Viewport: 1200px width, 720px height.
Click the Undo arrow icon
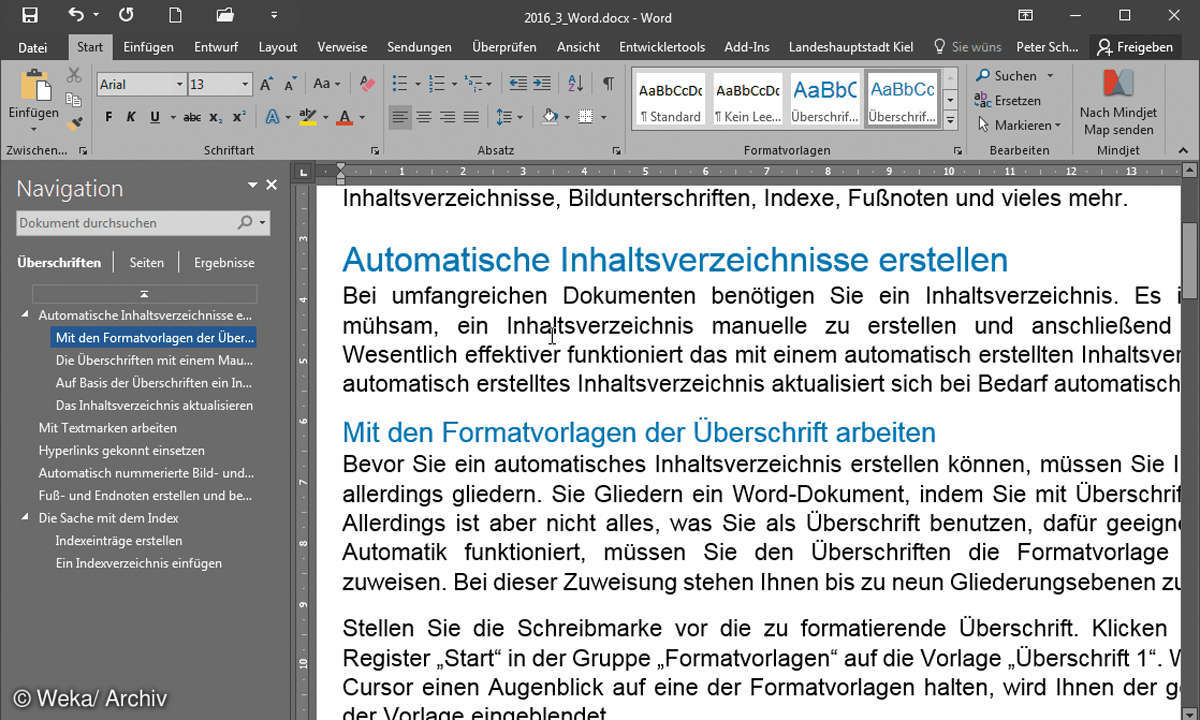[x=76, y=15]
